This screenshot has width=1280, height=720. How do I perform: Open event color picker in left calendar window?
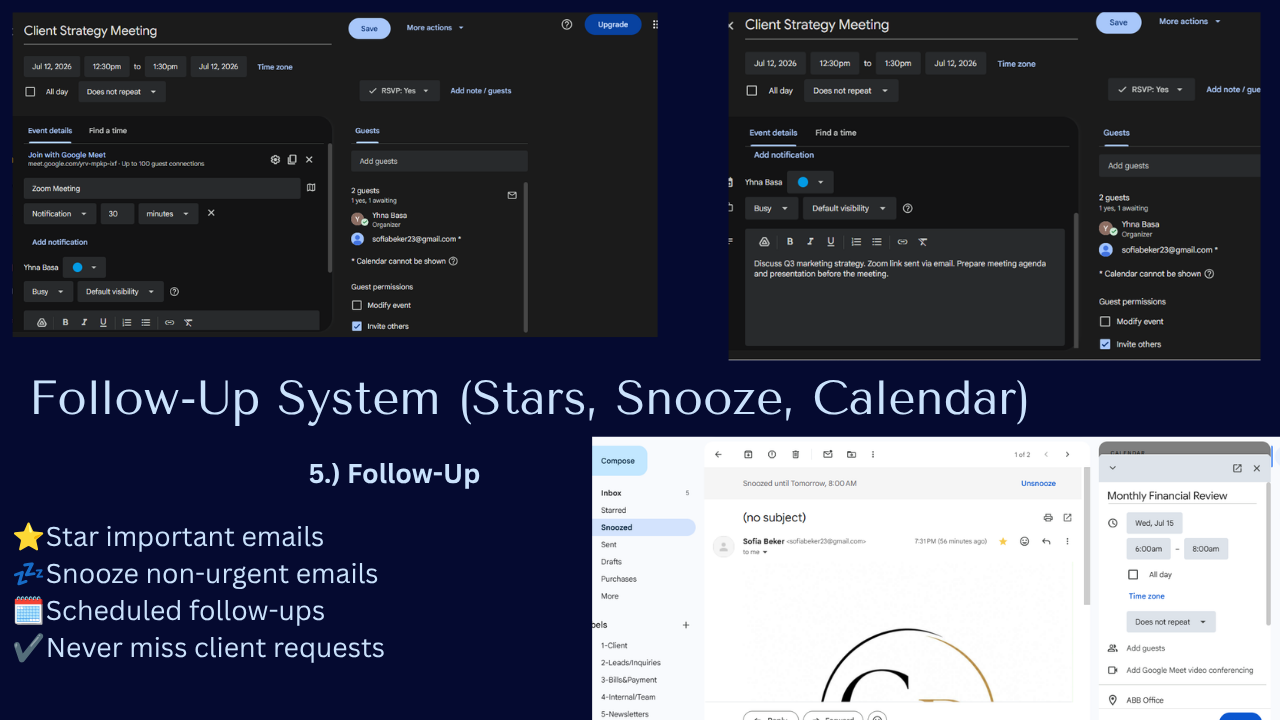(84, 267)
